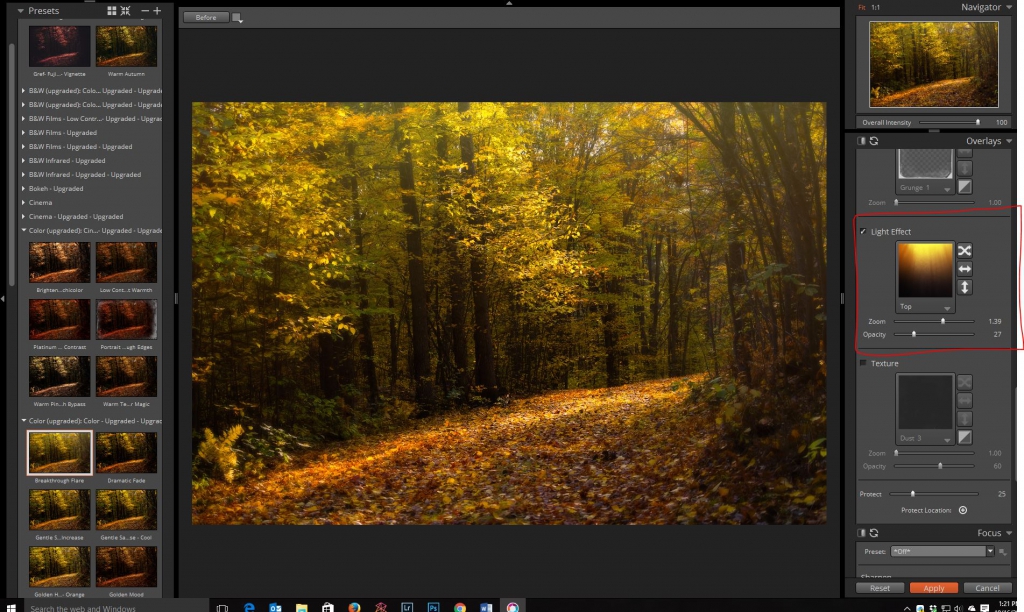Click the Protect Location target icon
The image size is (1024, 612).
click(x=963, y=510)
